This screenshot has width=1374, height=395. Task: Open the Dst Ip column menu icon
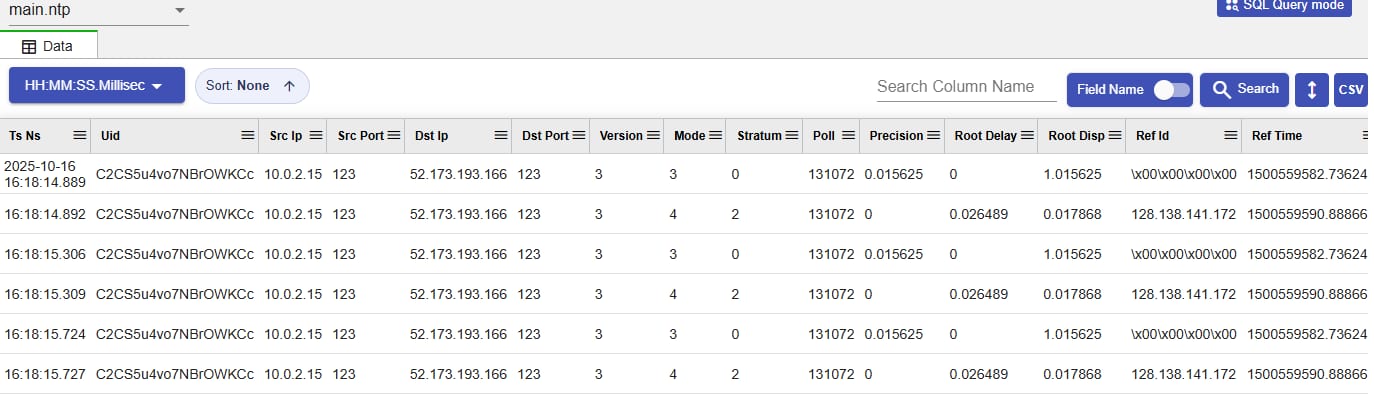coord(500,135)
